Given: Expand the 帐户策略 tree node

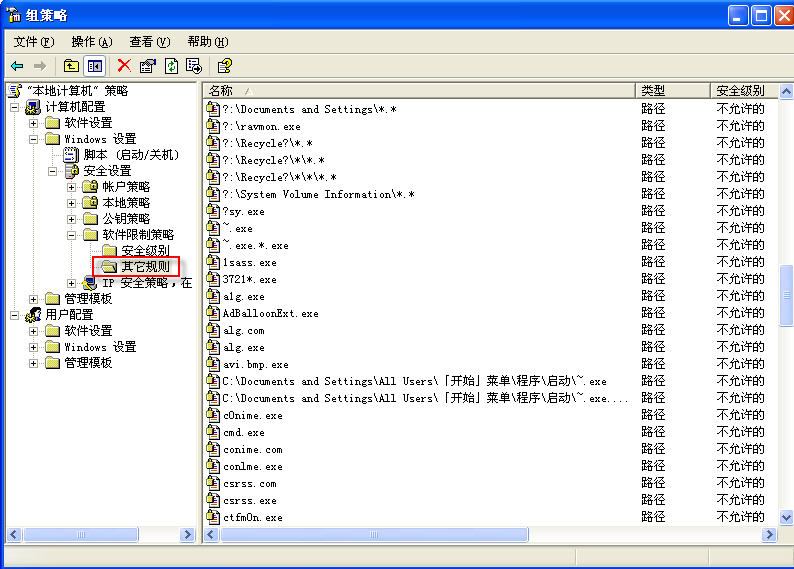Looking at the screenshot, I should (x=71, y=187).
